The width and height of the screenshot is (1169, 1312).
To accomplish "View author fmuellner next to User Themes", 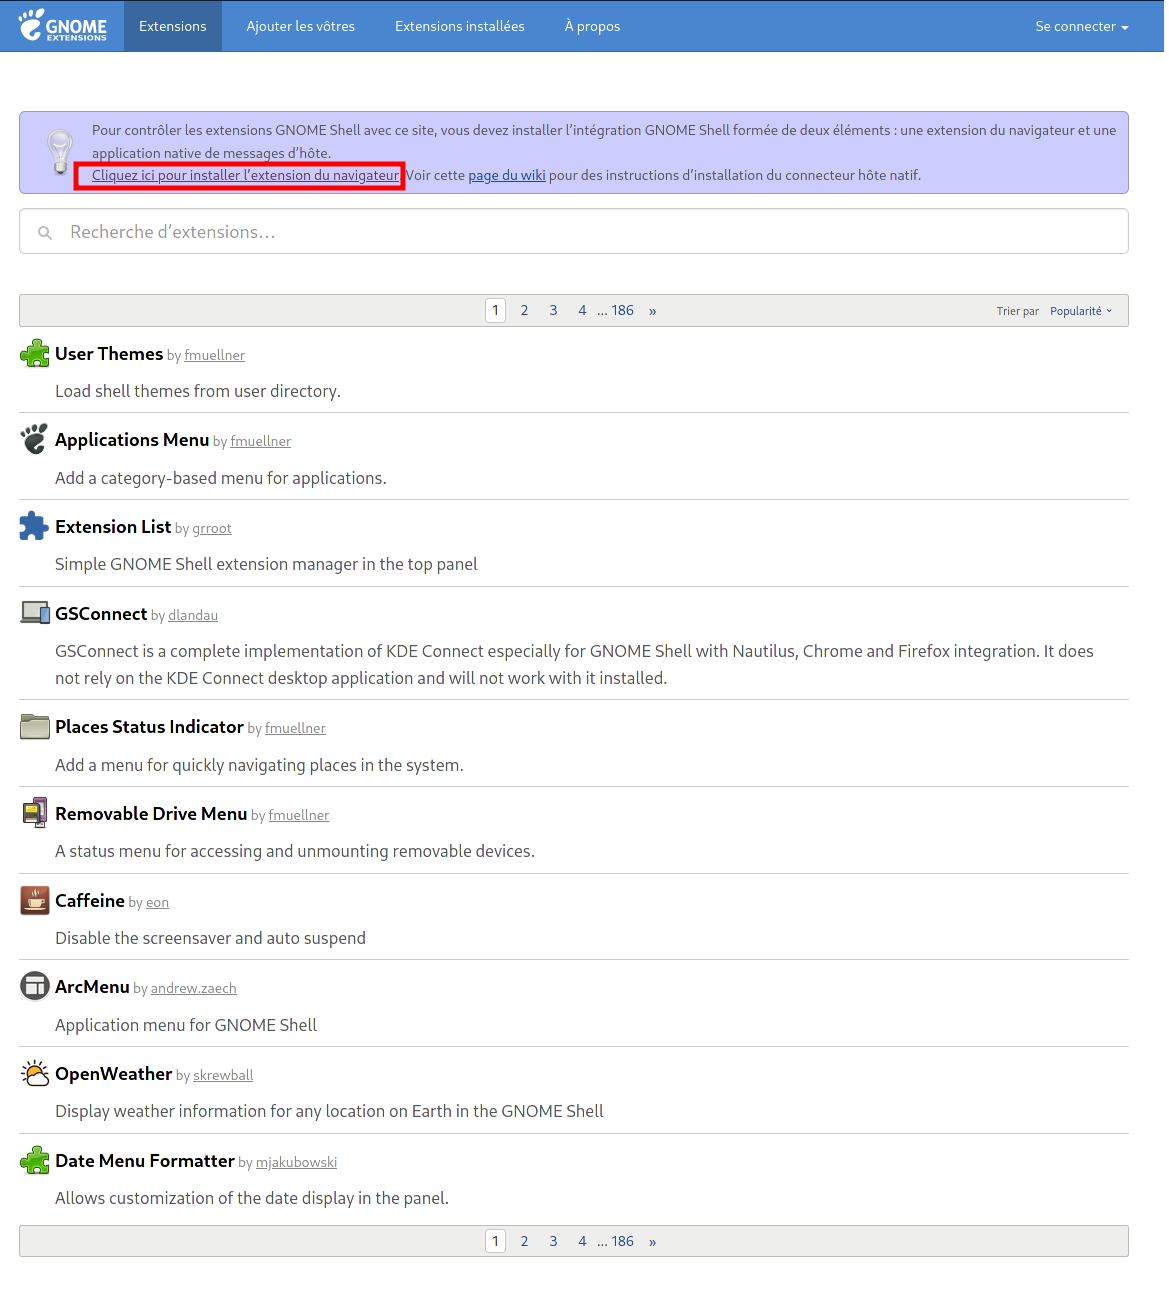I will pyautogui.click(x=214, y=356).
